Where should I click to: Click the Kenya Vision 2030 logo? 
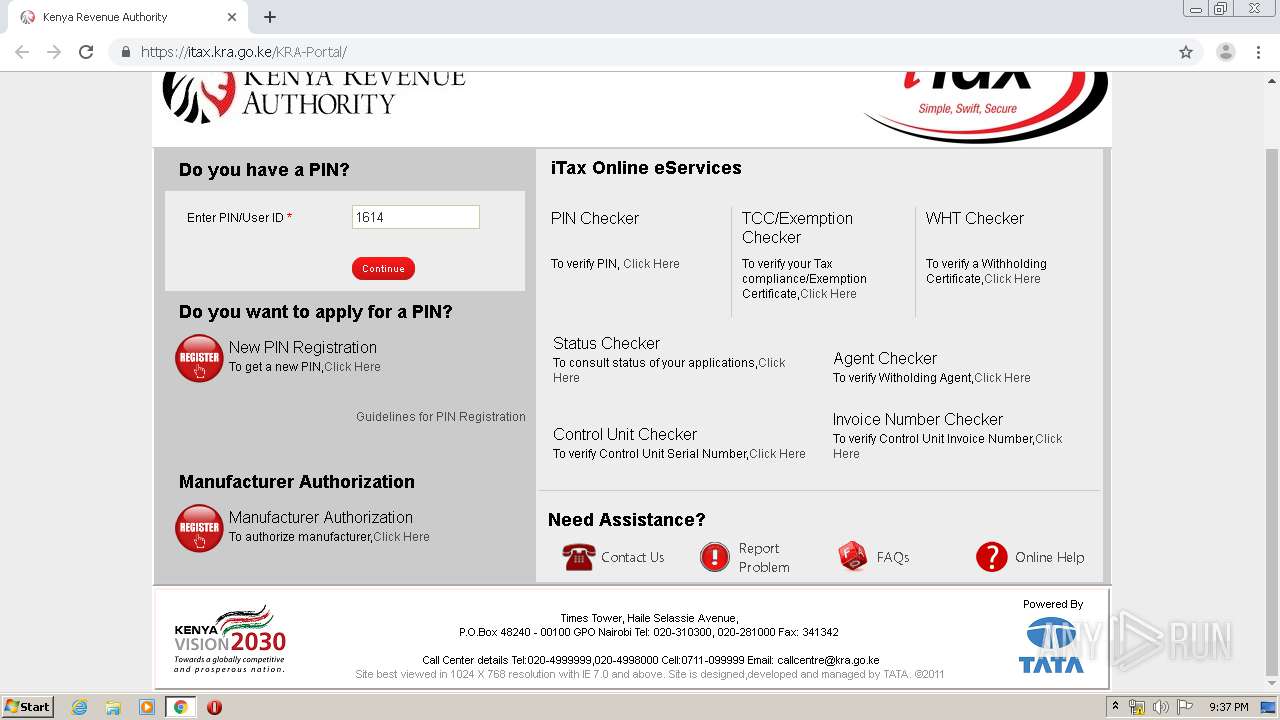pos(230,638)
